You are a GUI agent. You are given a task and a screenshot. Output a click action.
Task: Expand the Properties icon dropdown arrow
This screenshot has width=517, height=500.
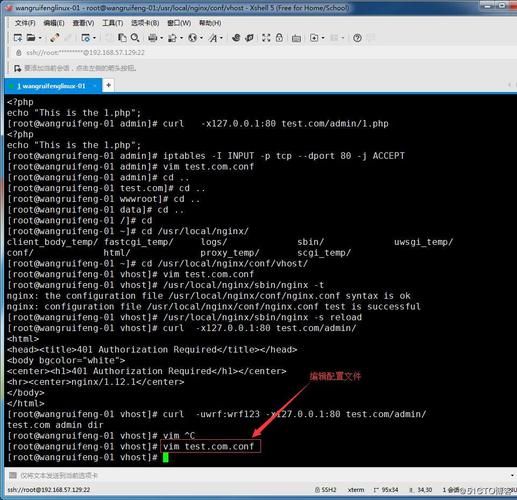(94, 38)
